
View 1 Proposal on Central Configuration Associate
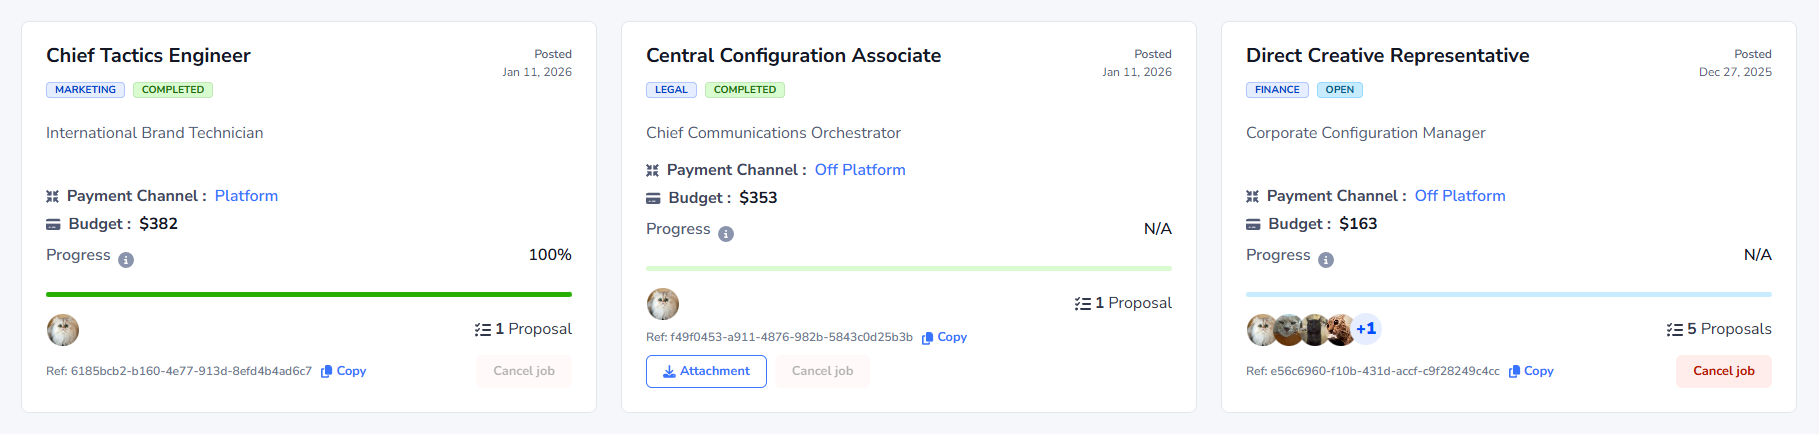[1123, 303]
